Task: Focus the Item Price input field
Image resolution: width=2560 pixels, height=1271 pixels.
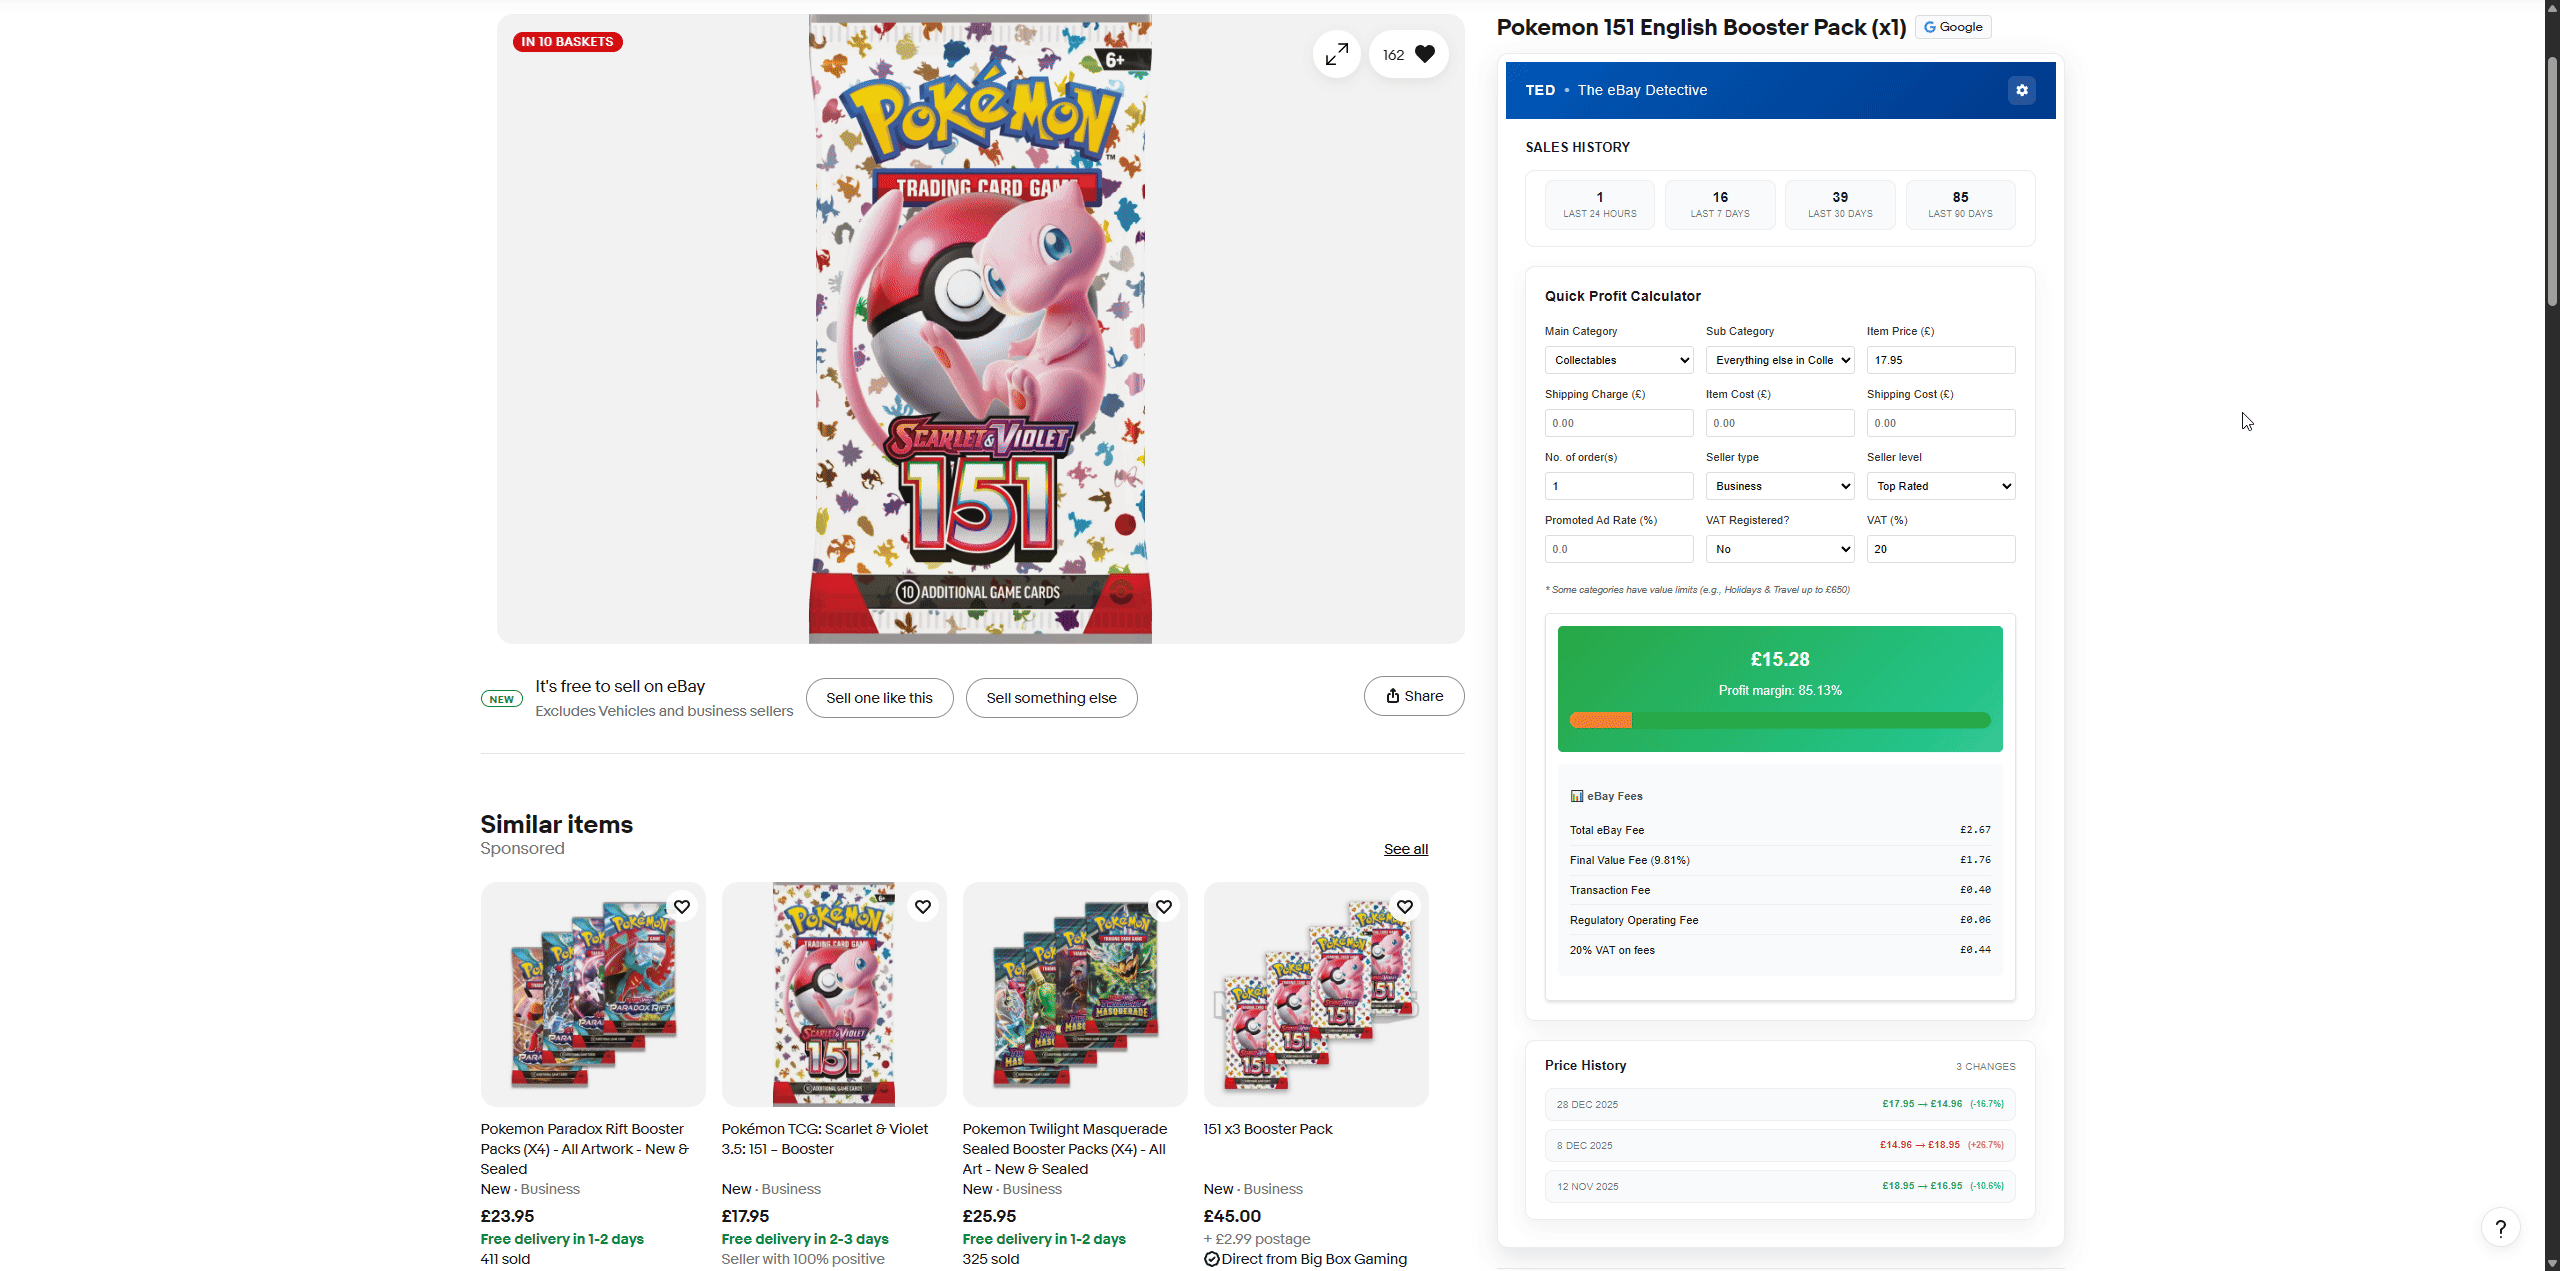Action: (1941, 360)
